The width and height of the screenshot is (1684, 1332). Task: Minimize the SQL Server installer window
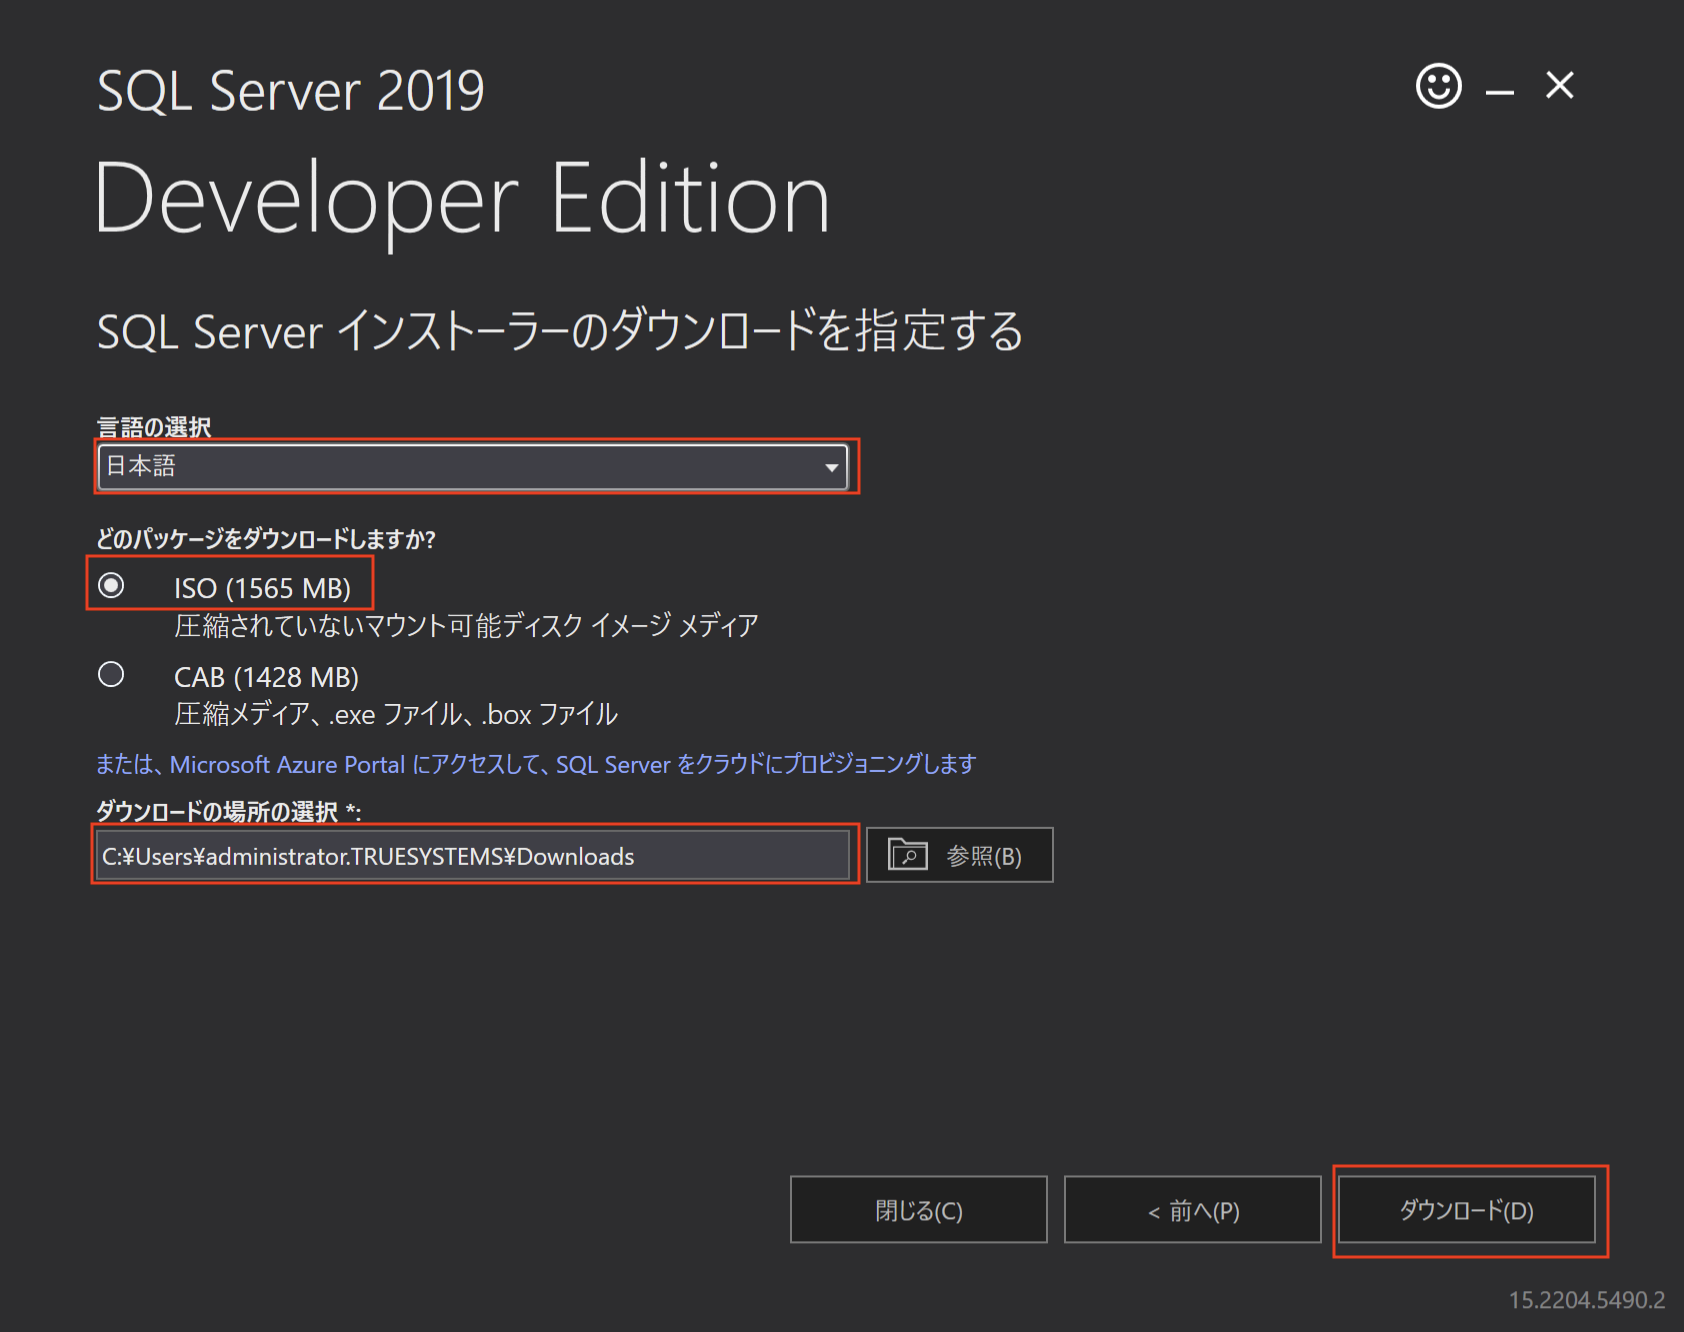click(1499, 90)
